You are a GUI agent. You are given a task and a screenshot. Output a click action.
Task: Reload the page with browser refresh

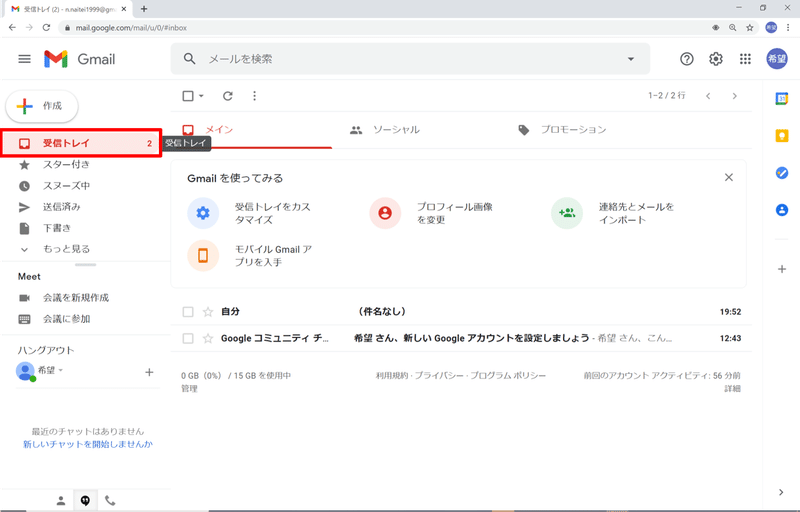pos(46,28)
